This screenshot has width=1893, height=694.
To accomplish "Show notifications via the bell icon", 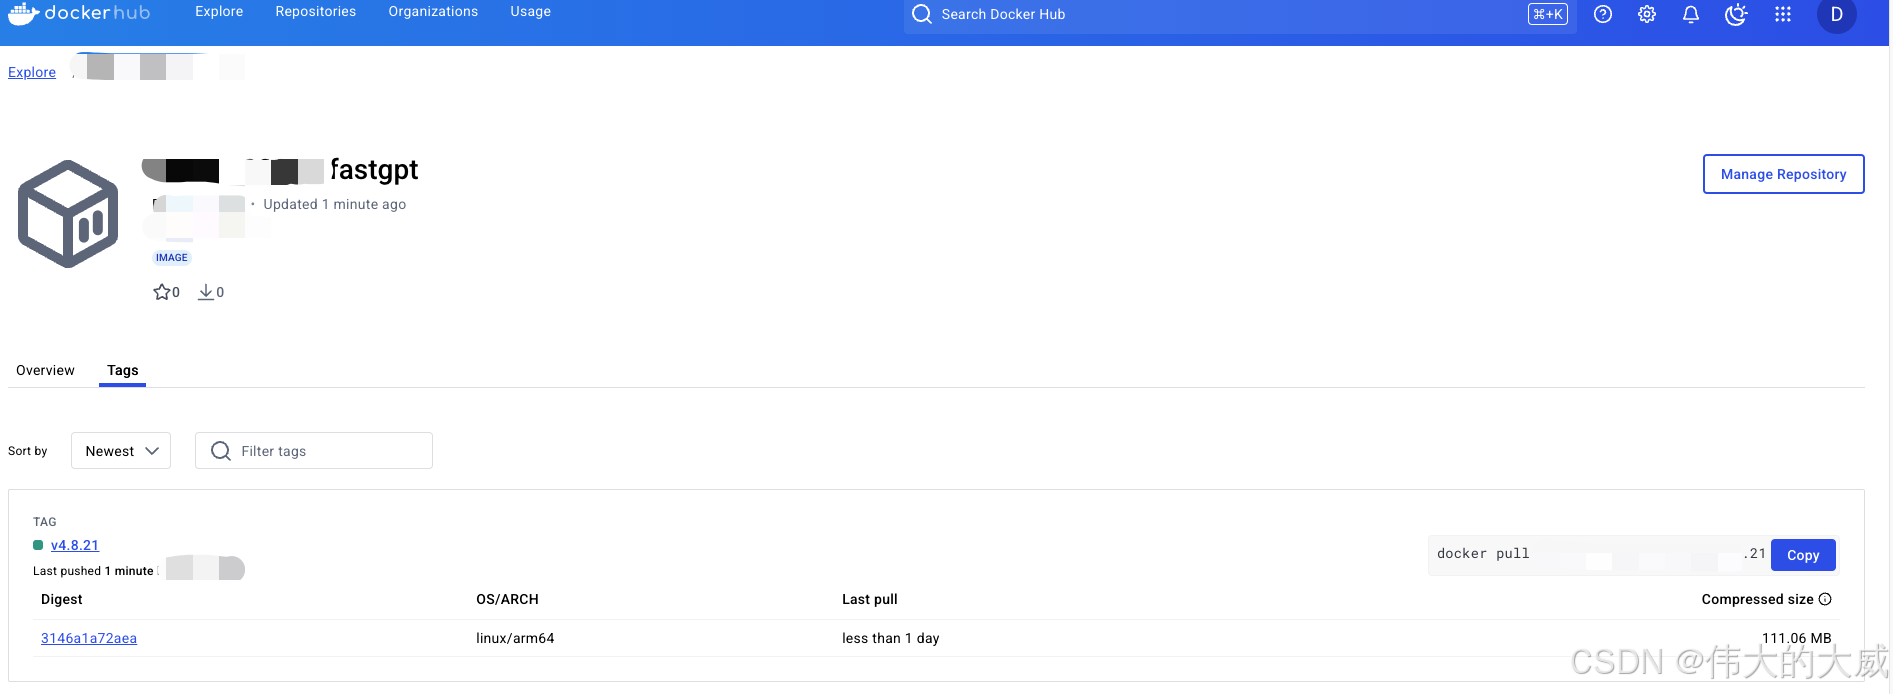I will pos(1691,14).
